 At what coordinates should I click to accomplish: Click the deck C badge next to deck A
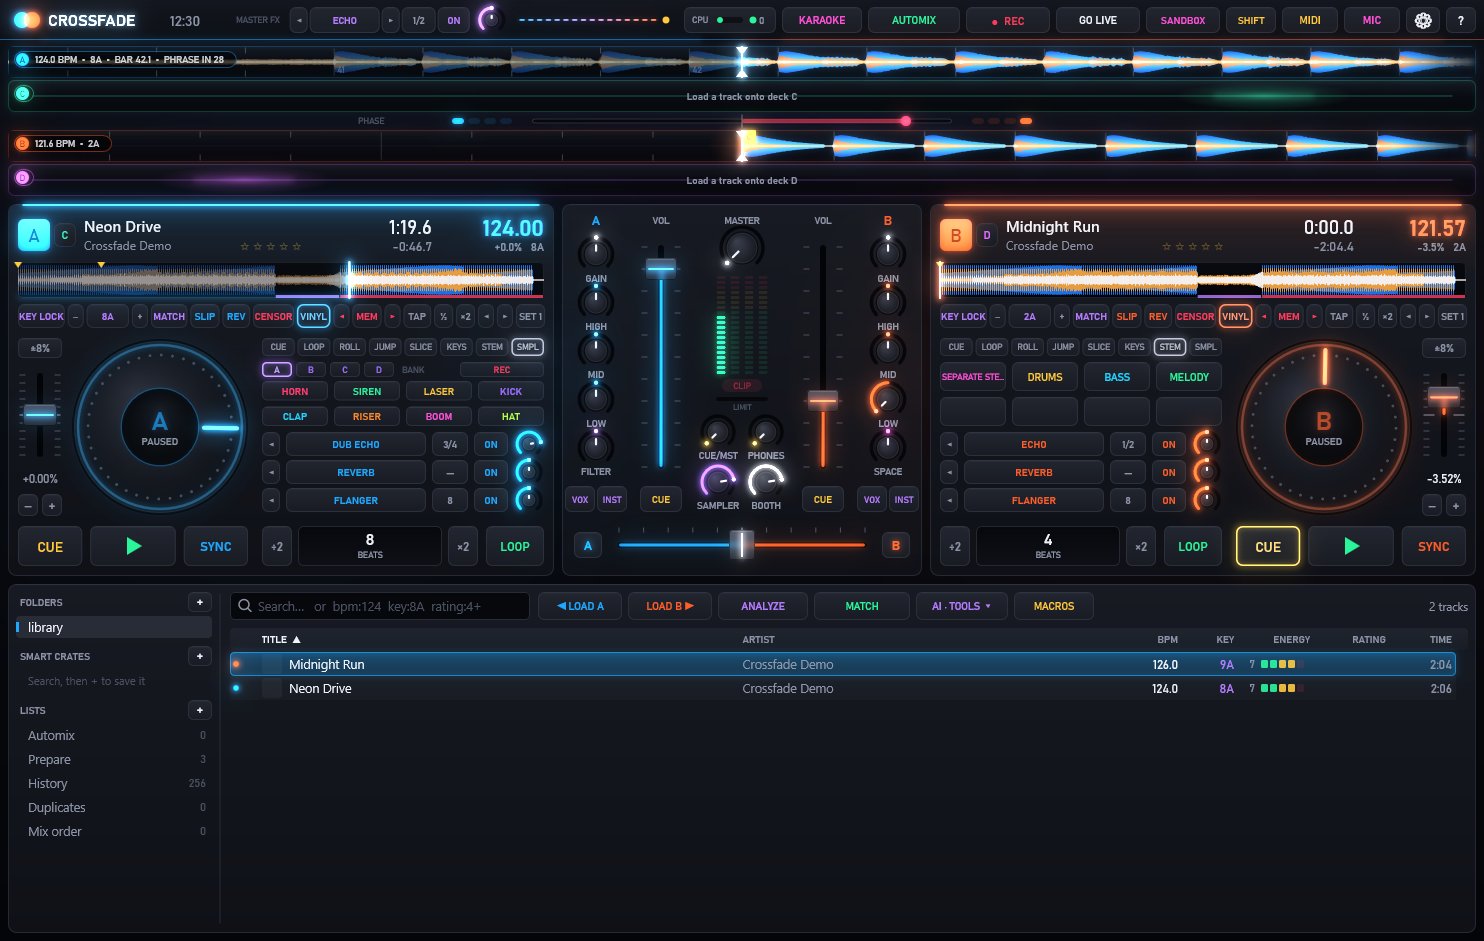65,236
